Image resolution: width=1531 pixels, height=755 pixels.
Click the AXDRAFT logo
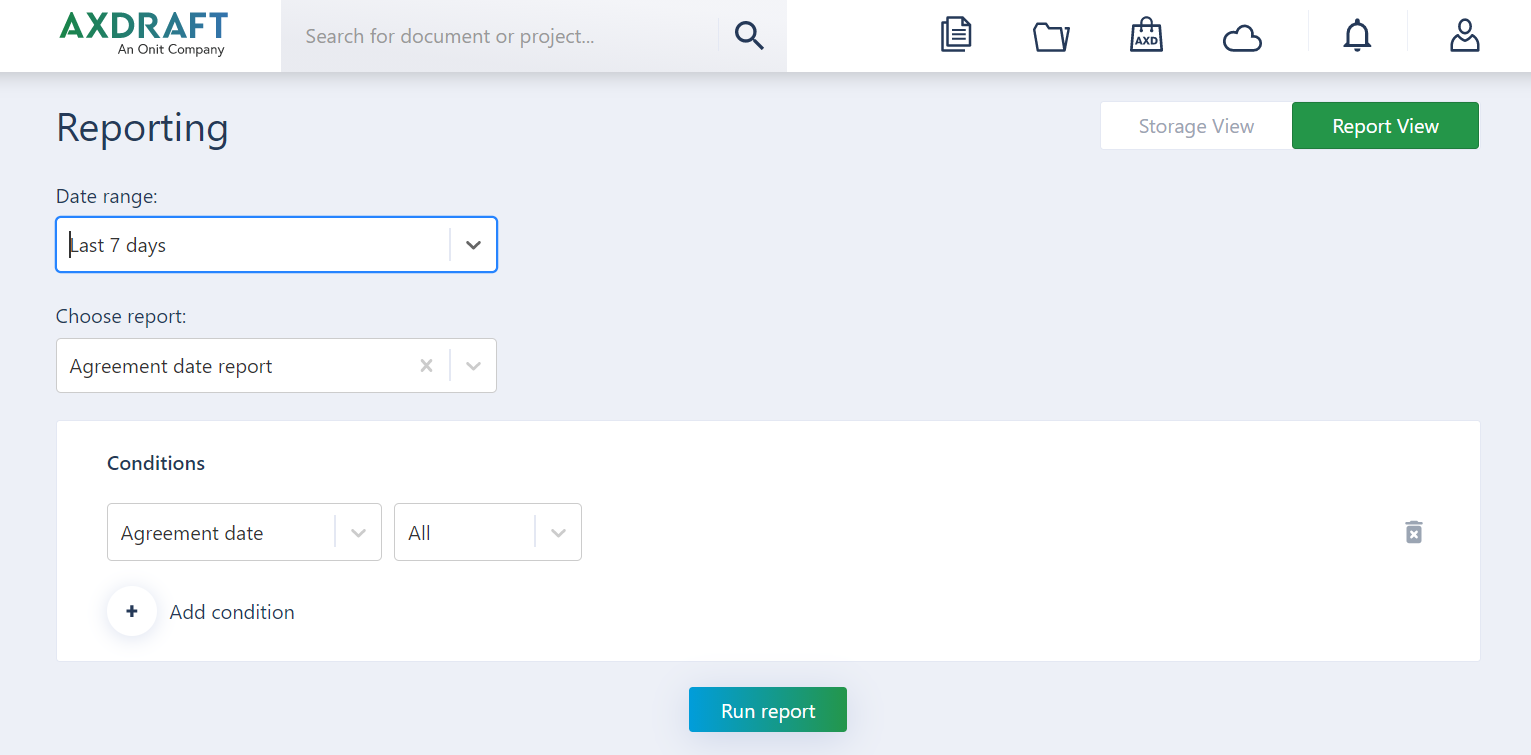tap(143, 35)
